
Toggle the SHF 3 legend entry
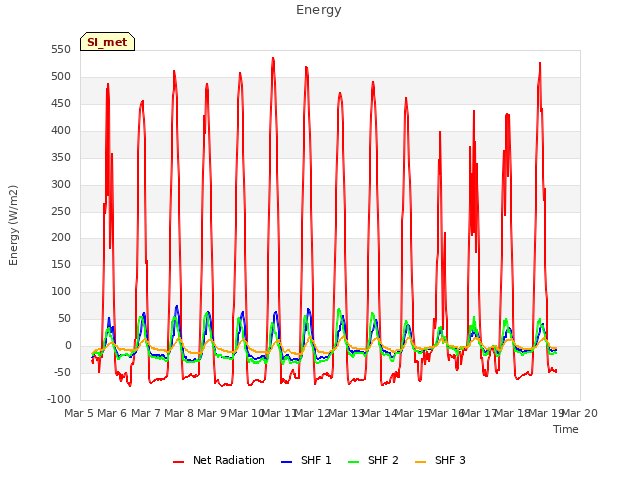click(x=440, y=460)
